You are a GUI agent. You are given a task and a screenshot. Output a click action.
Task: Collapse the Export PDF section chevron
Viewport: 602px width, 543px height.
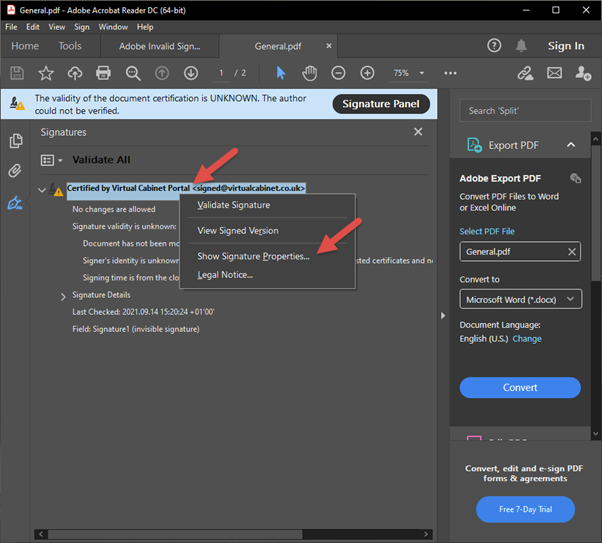coord(571,145)
